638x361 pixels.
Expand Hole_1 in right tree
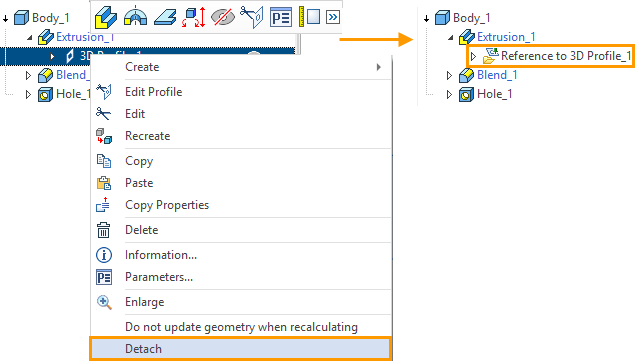(449, 94)
